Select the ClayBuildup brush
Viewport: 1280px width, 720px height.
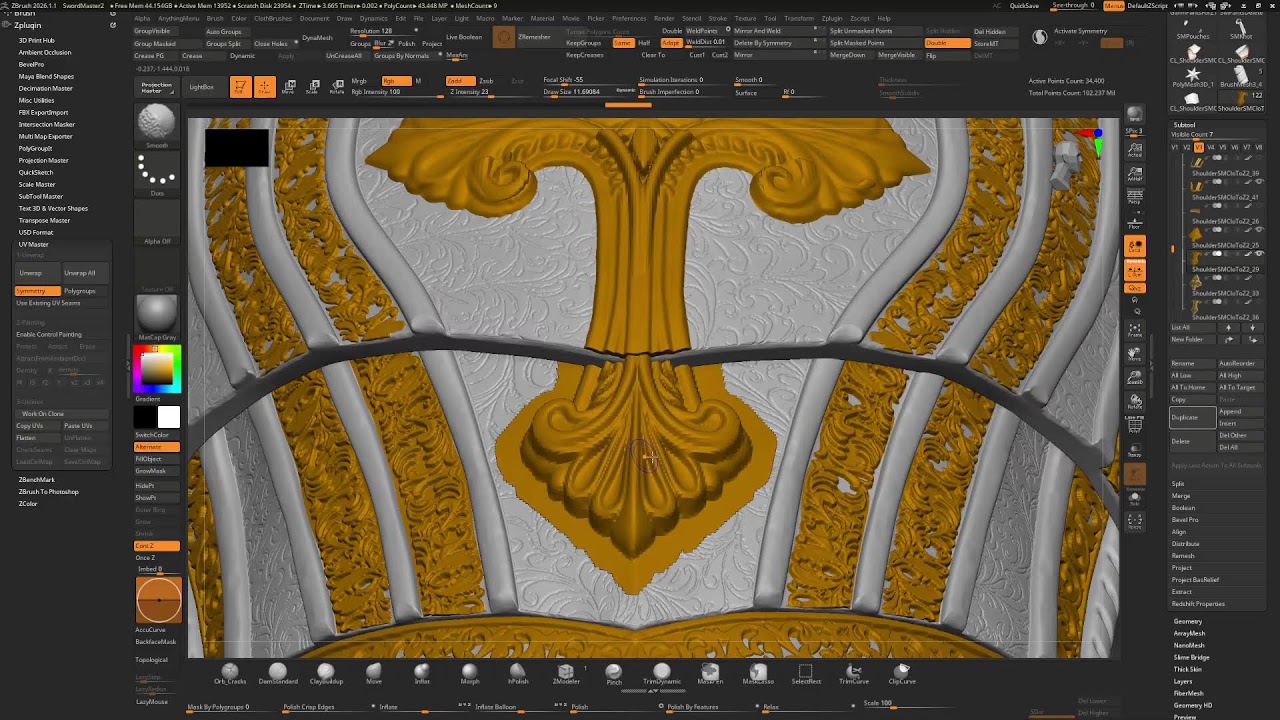(326, 673)
